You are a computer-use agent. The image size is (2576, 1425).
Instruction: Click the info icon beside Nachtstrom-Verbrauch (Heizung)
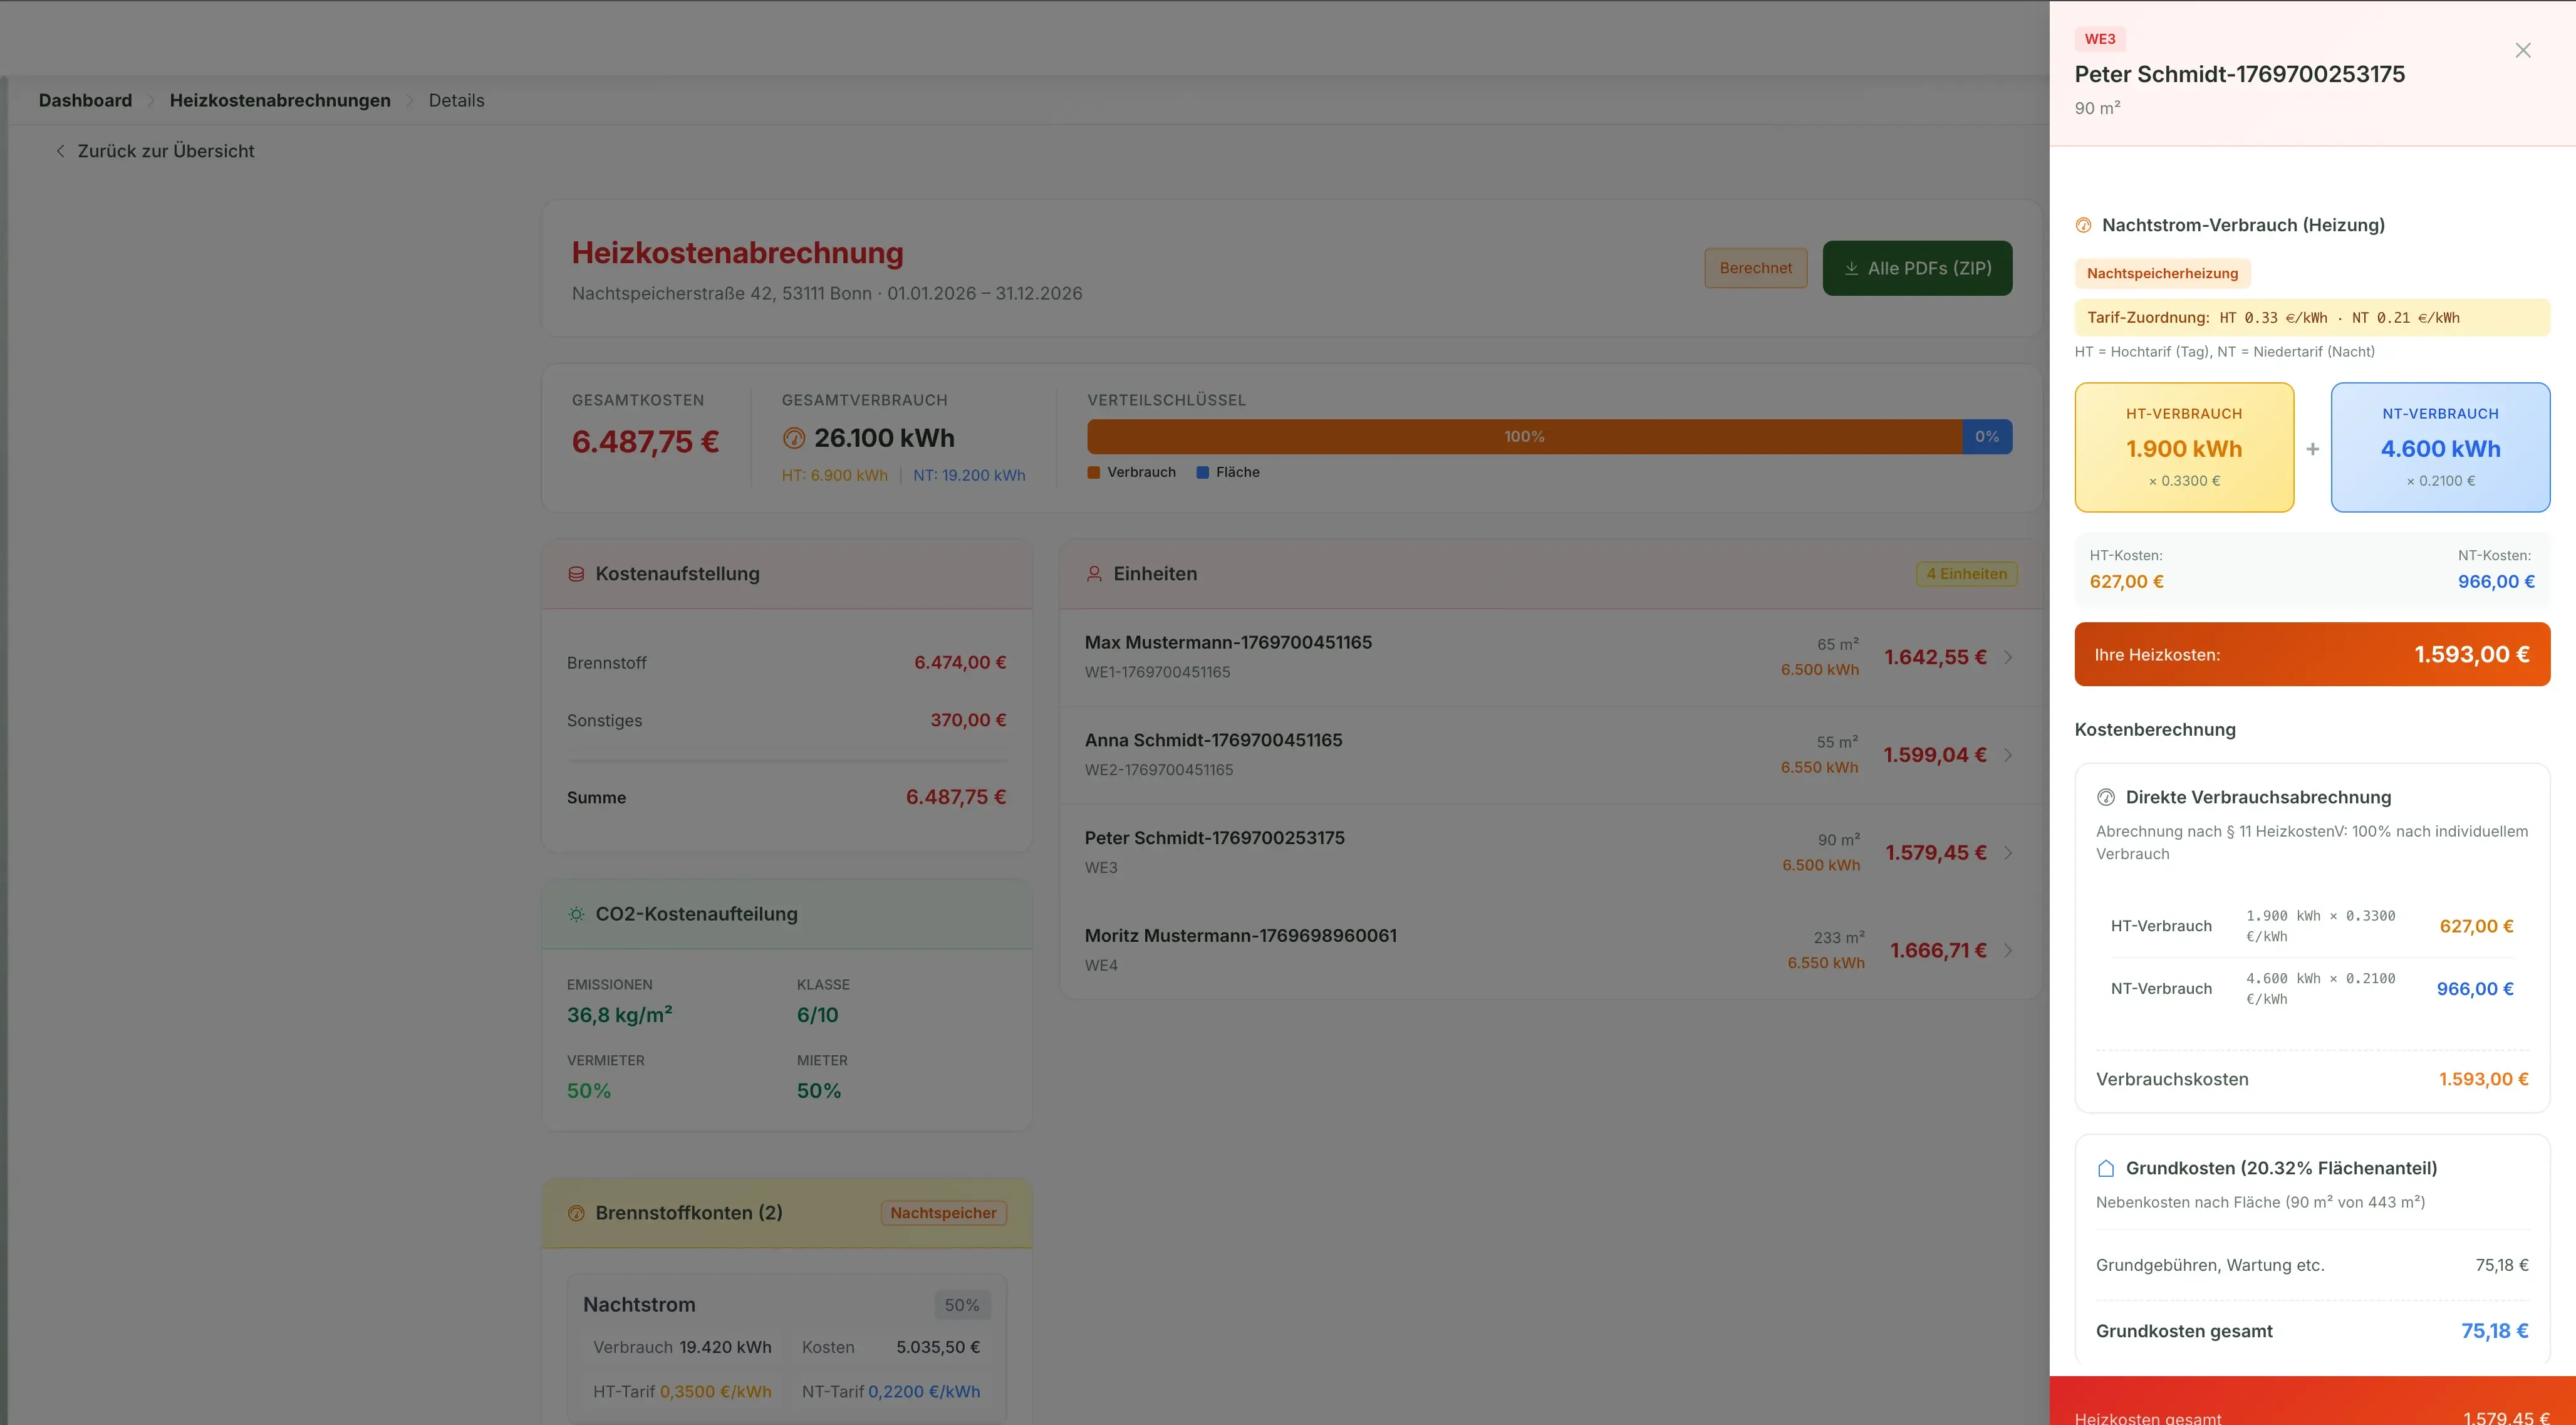[2084, 225]
